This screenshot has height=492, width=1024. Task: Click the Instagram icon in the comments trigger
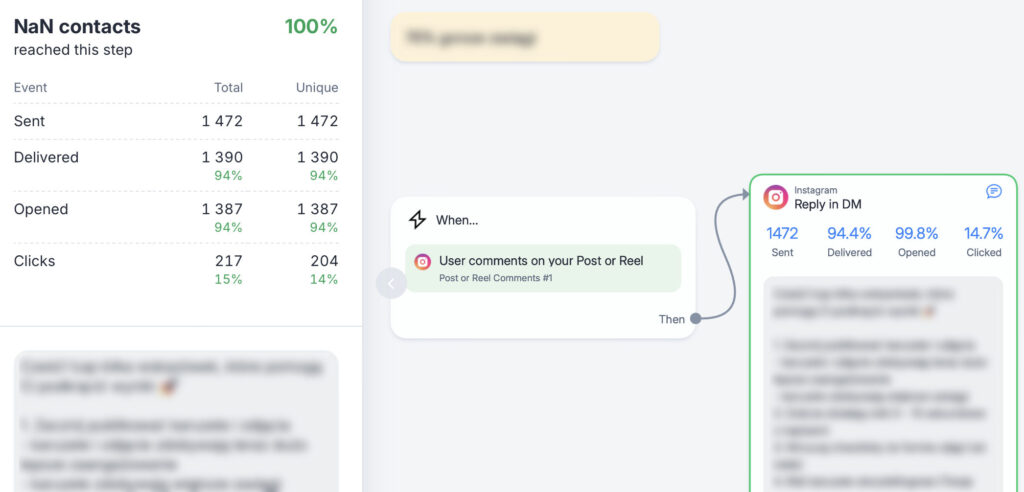[423, 262]
